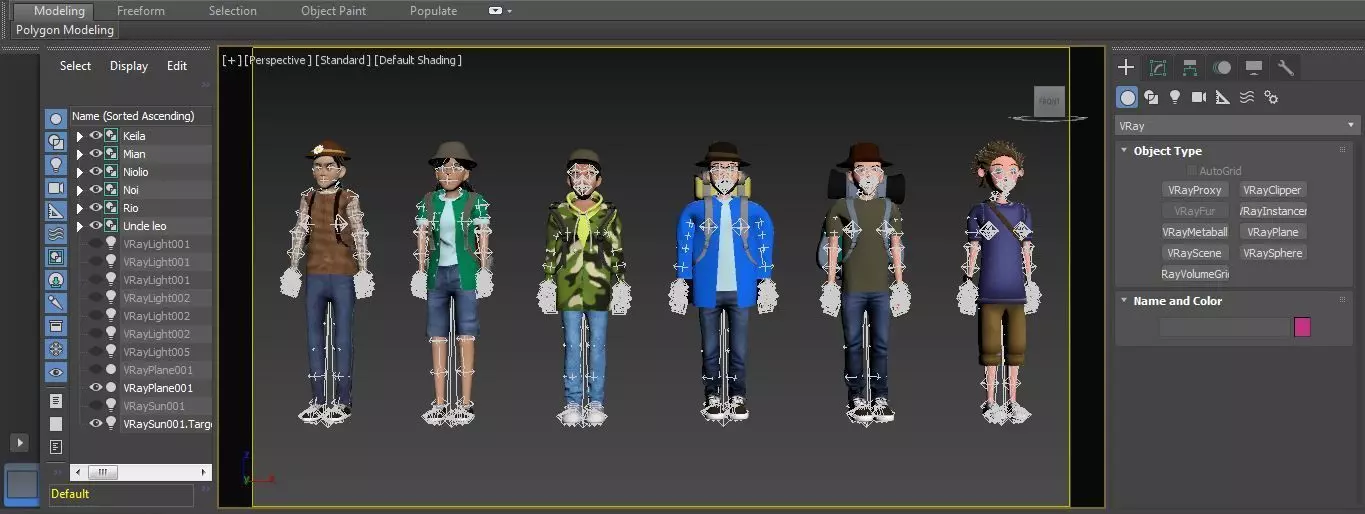This screenshot has width=1365, height=514.
Task: Sort by the Name (Sorted Ascending) column header
Action: 141,116
